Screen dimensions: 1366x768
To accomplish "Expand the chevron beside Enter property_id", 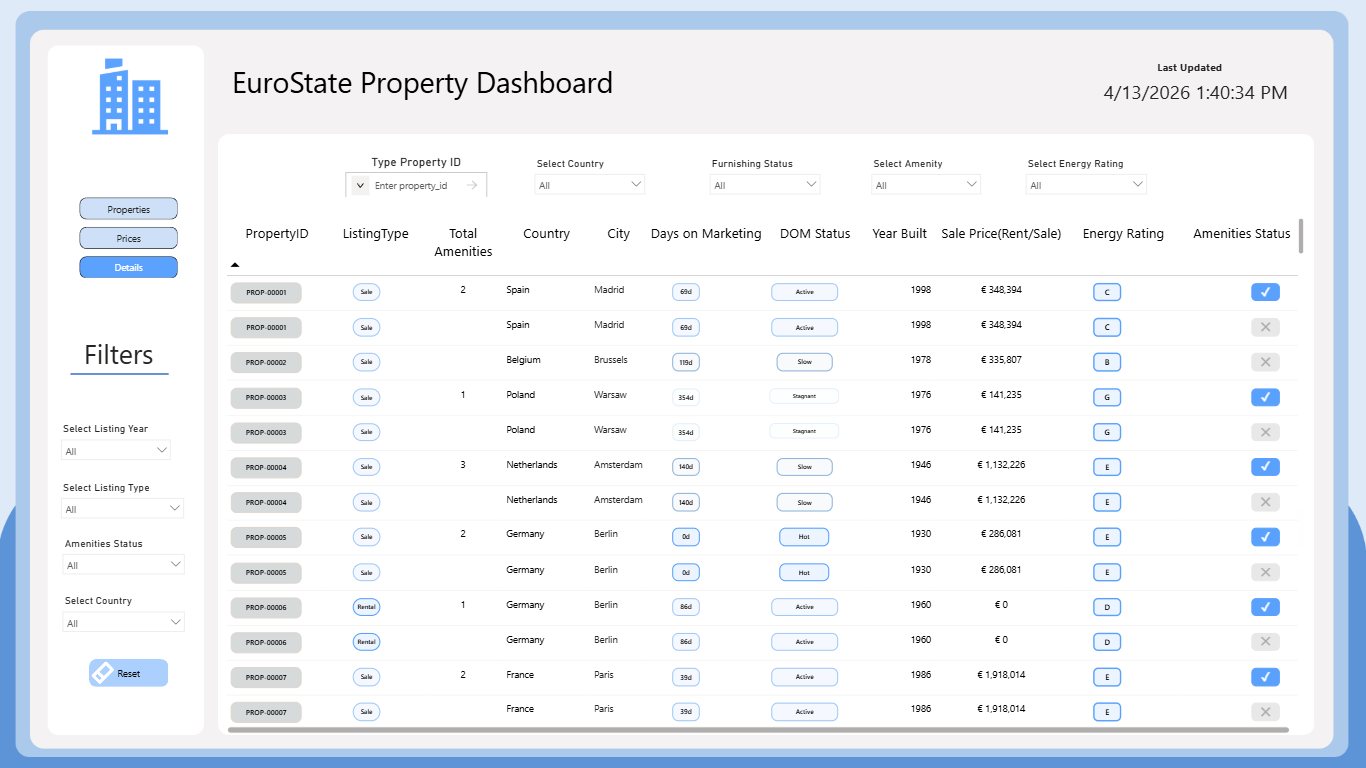I will [361, 185].
